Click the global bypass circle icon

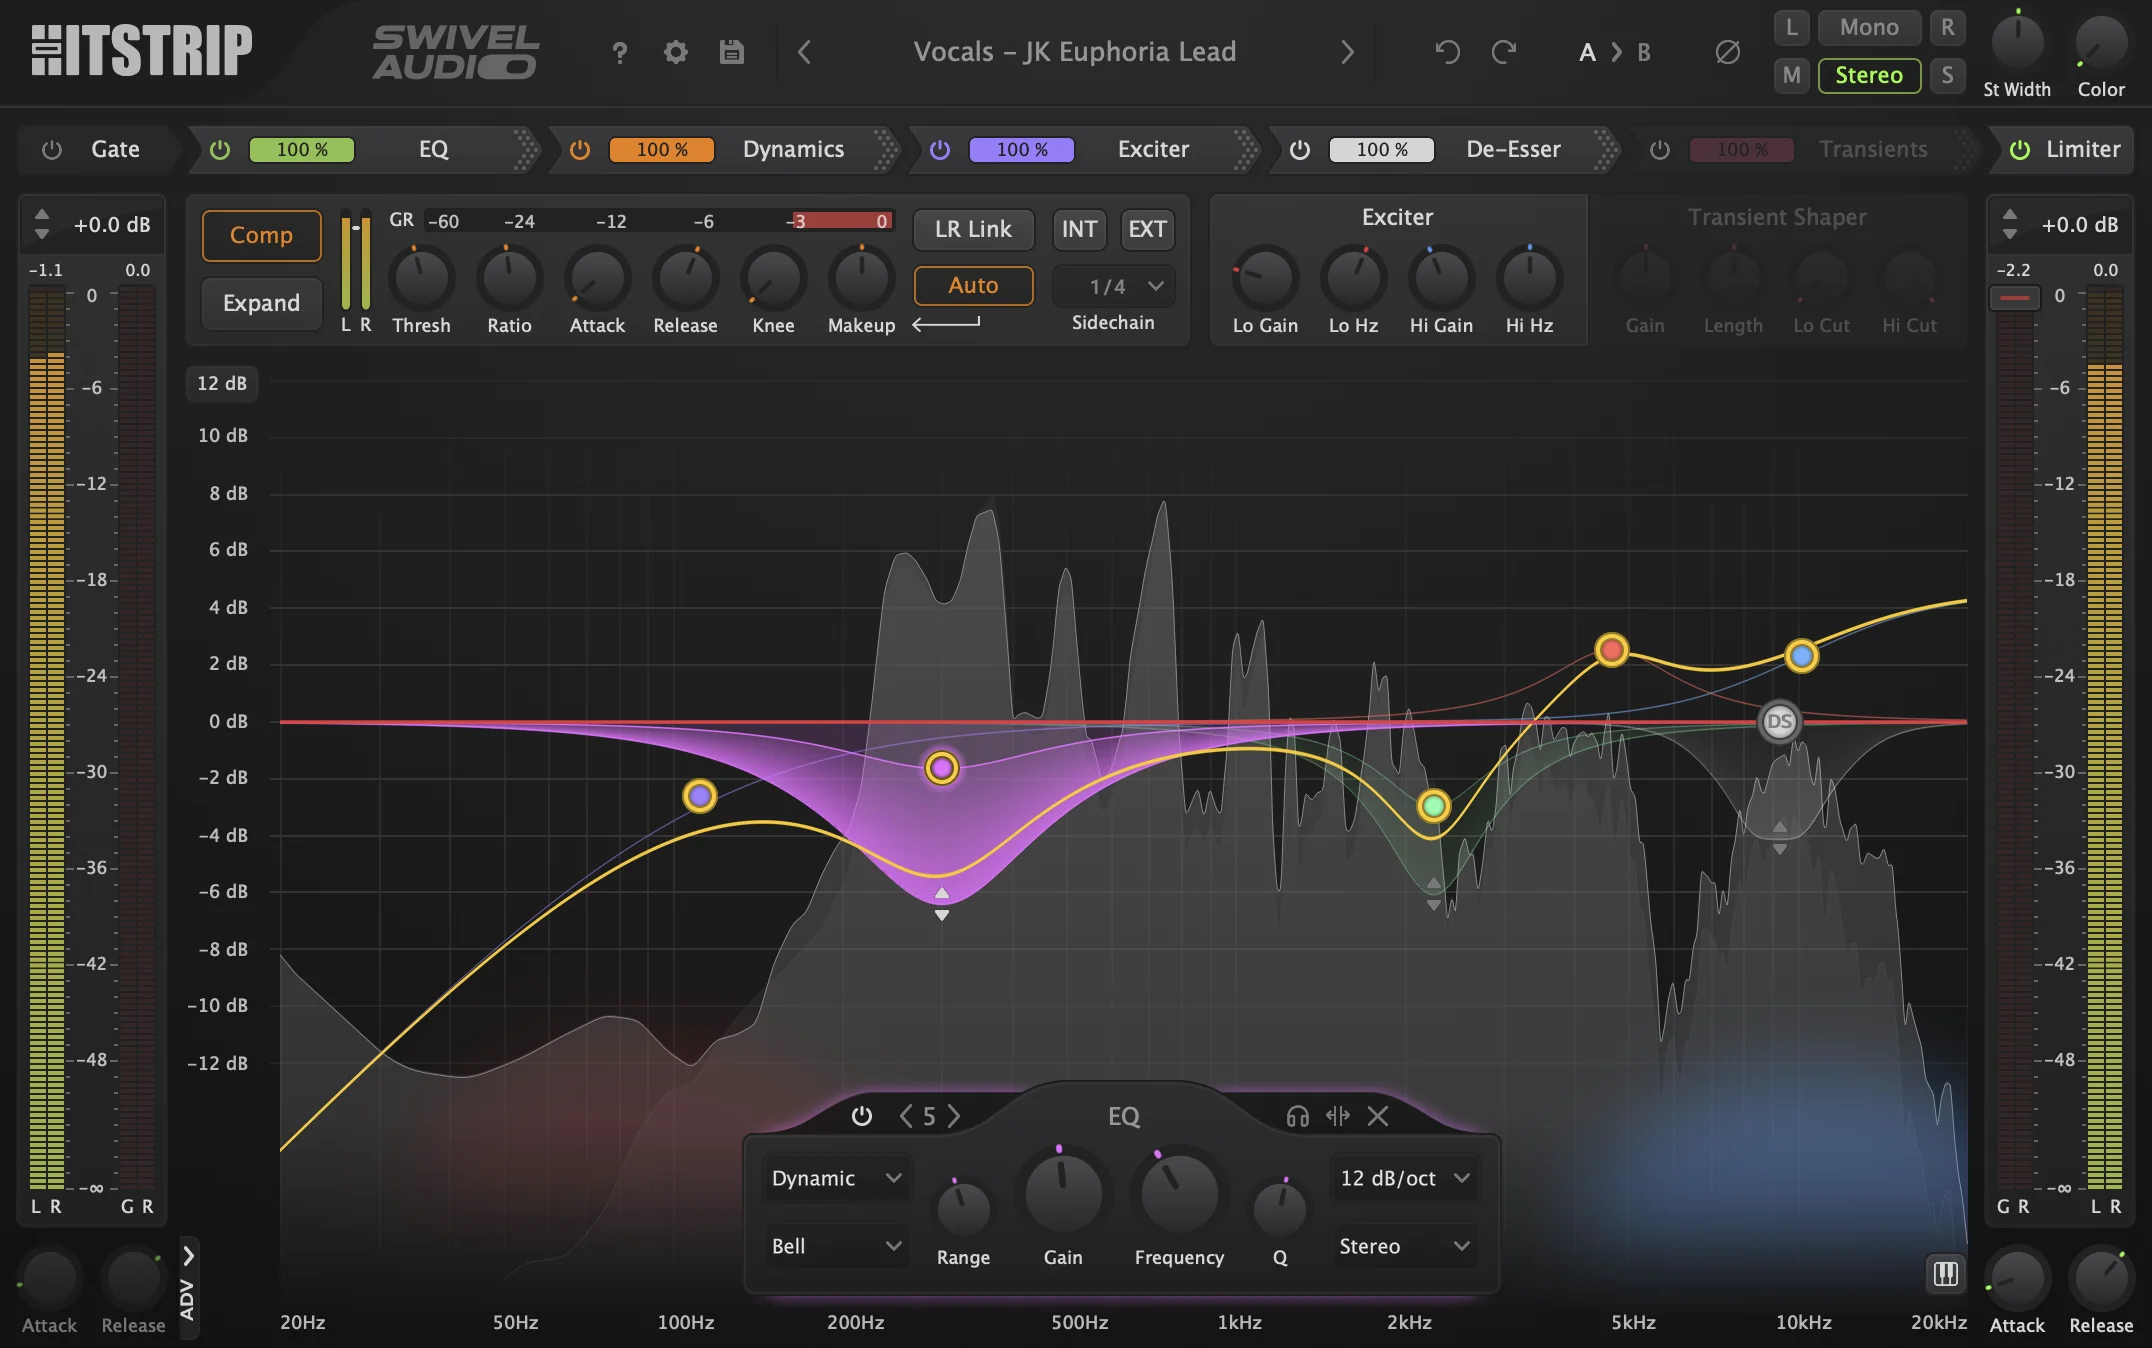[1726, 53]
